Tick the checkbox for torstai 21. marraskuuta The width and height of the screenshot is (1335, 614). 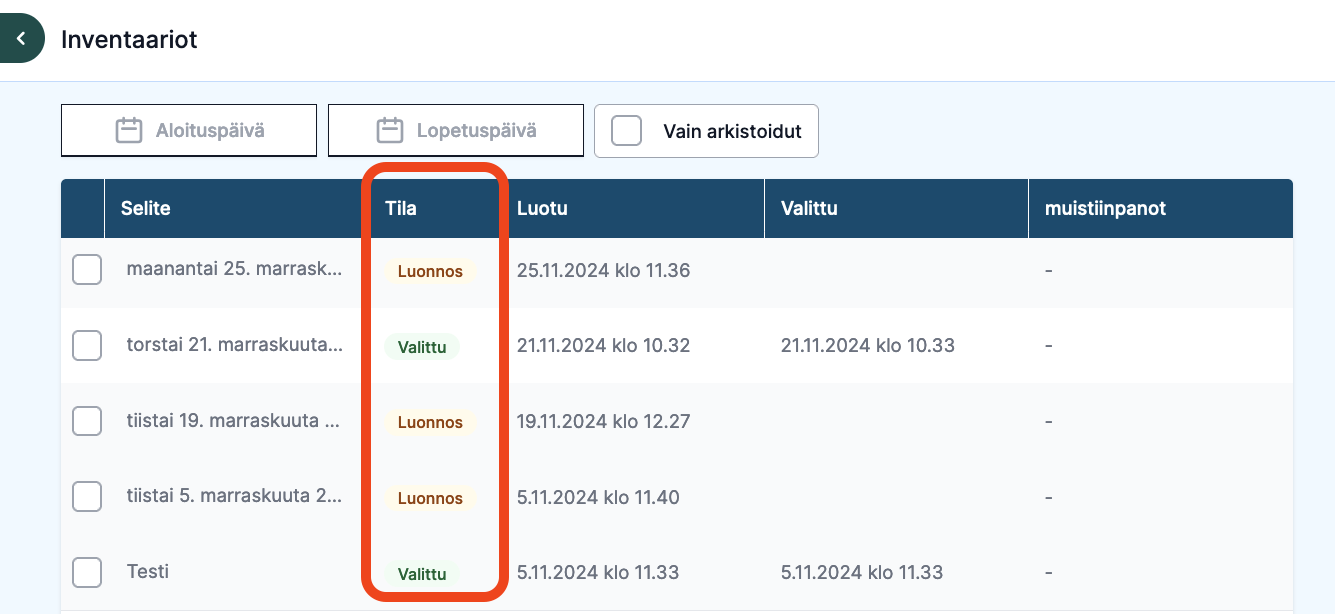[x=87, y=345]
